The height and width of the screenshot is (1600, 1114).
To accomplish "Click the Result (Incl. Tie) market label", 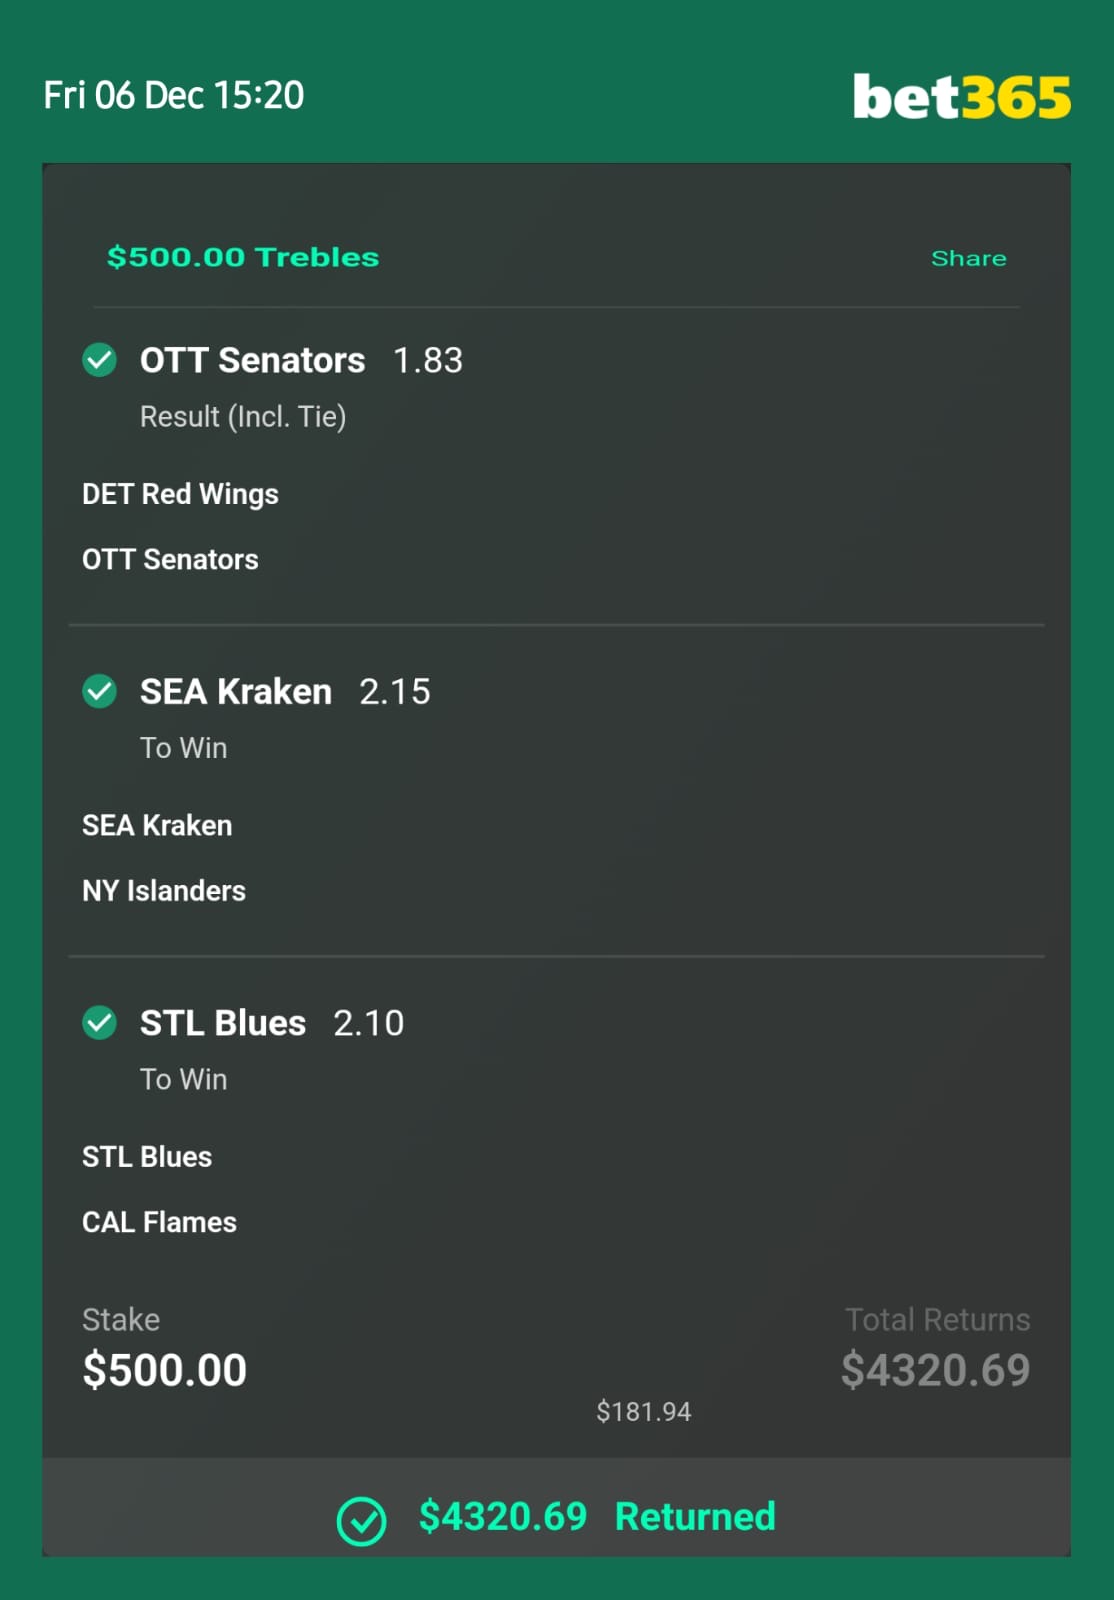I will click(x=243, y=416).
